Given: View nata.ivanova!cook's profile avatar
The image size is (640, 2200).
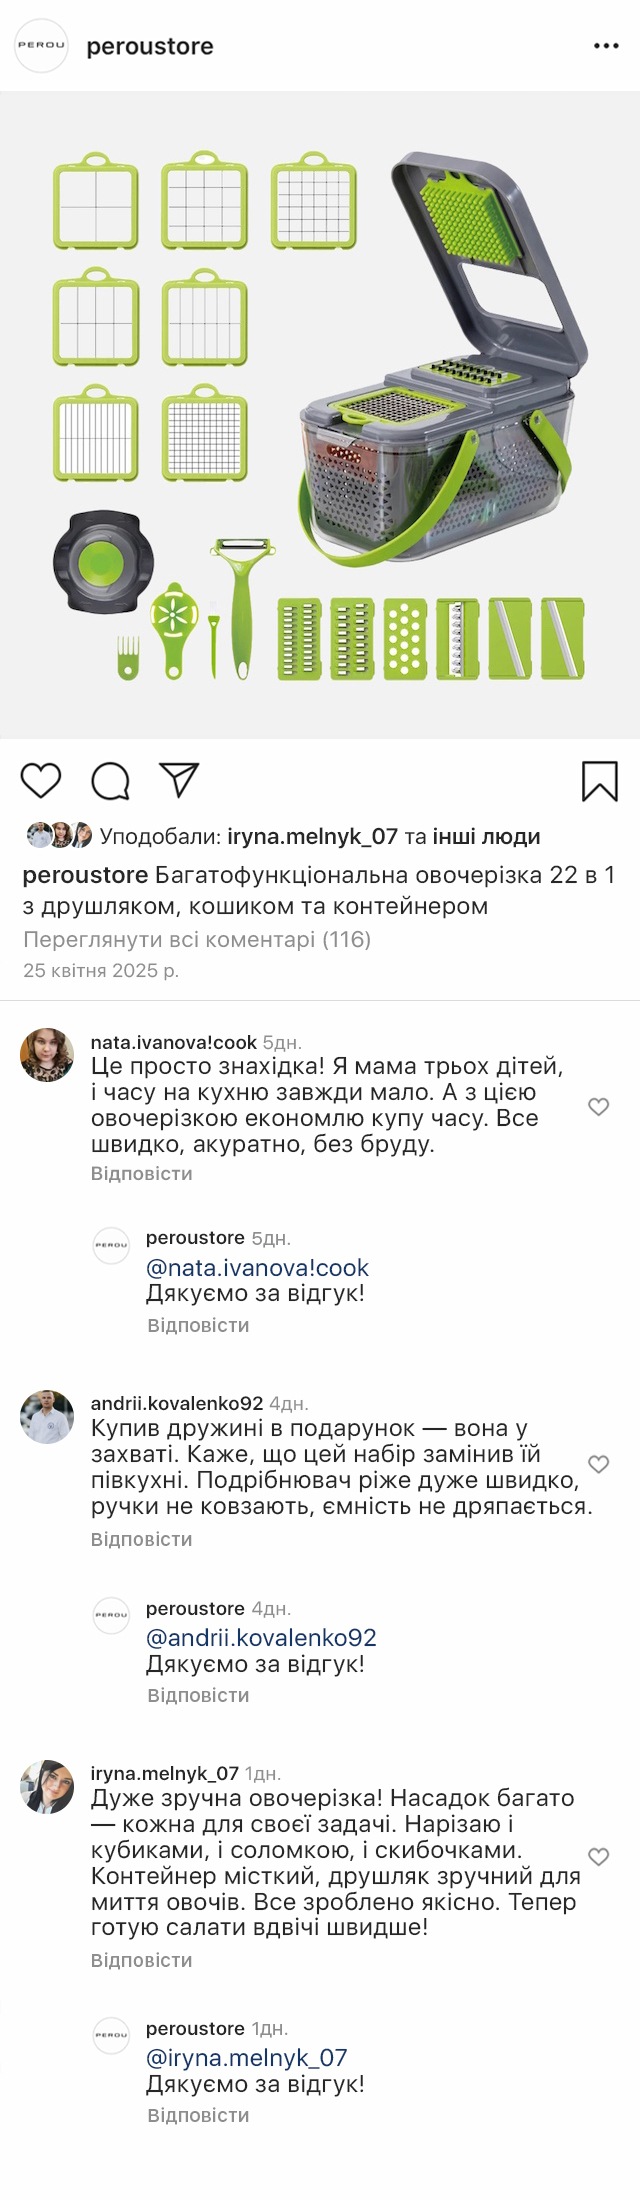Looking at the screenshot, I should click(x=47, y=1055).
